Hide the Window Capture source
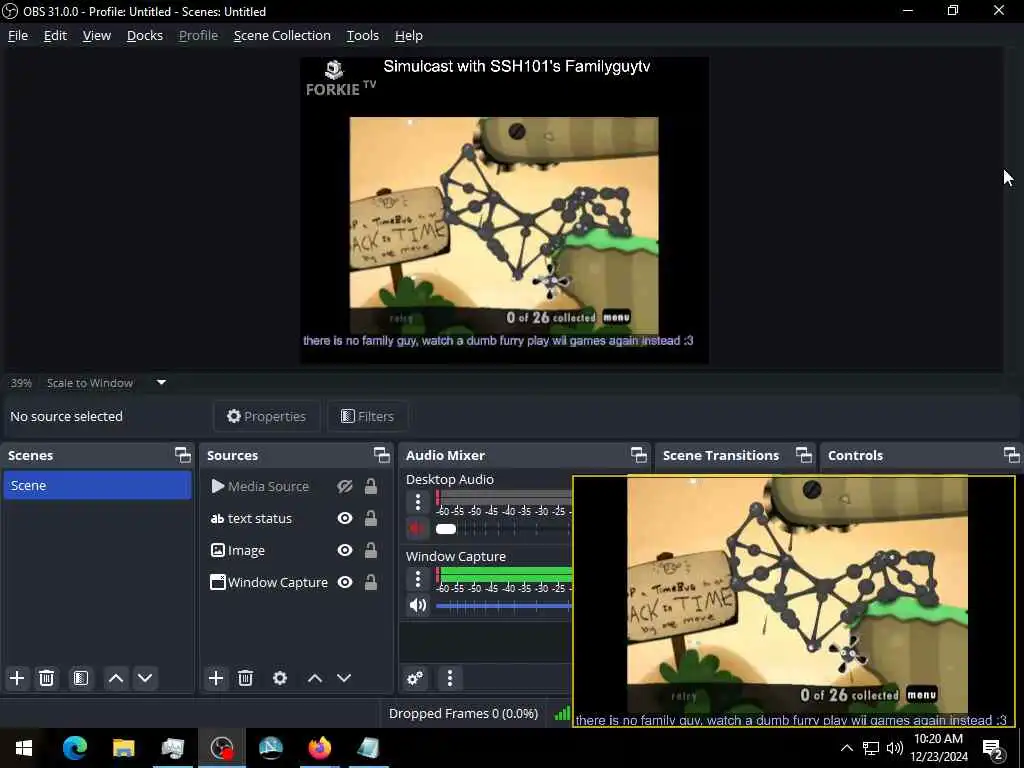1024x768 pixels. (345, 583)
